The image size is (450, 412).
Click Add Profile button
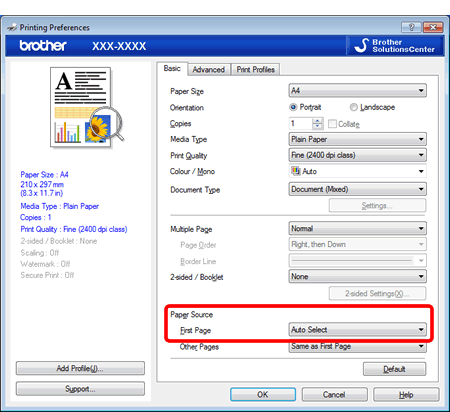[x=80, y=368]
